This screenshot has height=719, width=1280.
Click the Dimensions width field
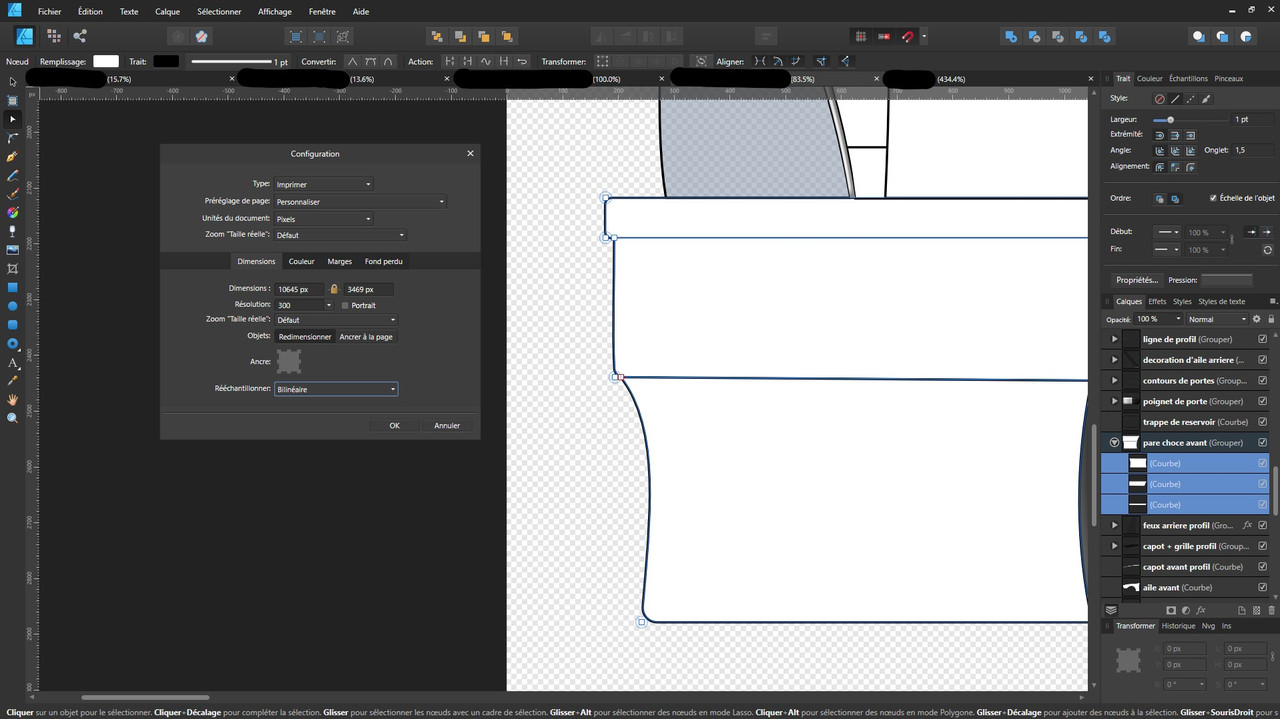[x=299, y=289]
